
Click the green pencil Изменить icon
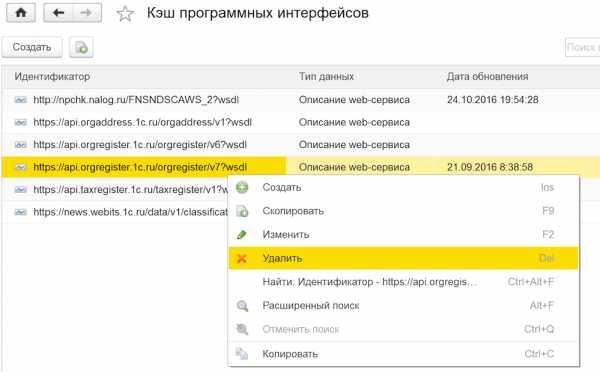(241, 235)
